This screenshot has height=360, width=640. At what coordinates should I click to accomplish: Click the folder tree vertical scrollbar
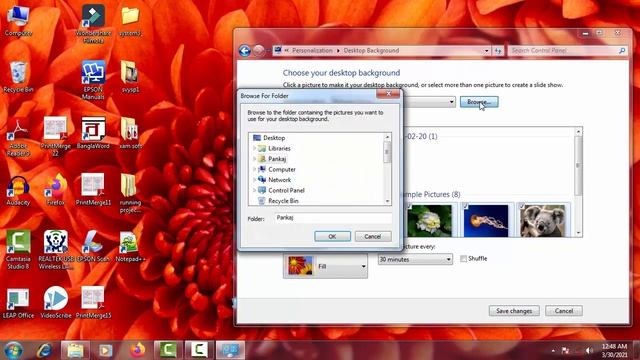(x=387, y=169)
